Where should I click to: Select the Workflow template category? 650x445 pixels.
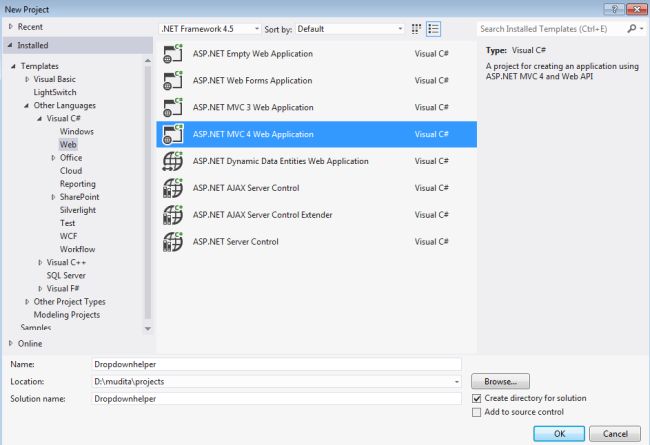(78, 249)
